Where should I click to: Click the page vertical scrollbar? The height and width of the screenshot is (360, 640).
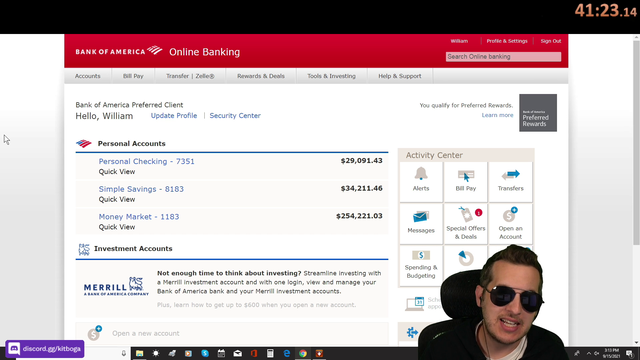[636, 143]
